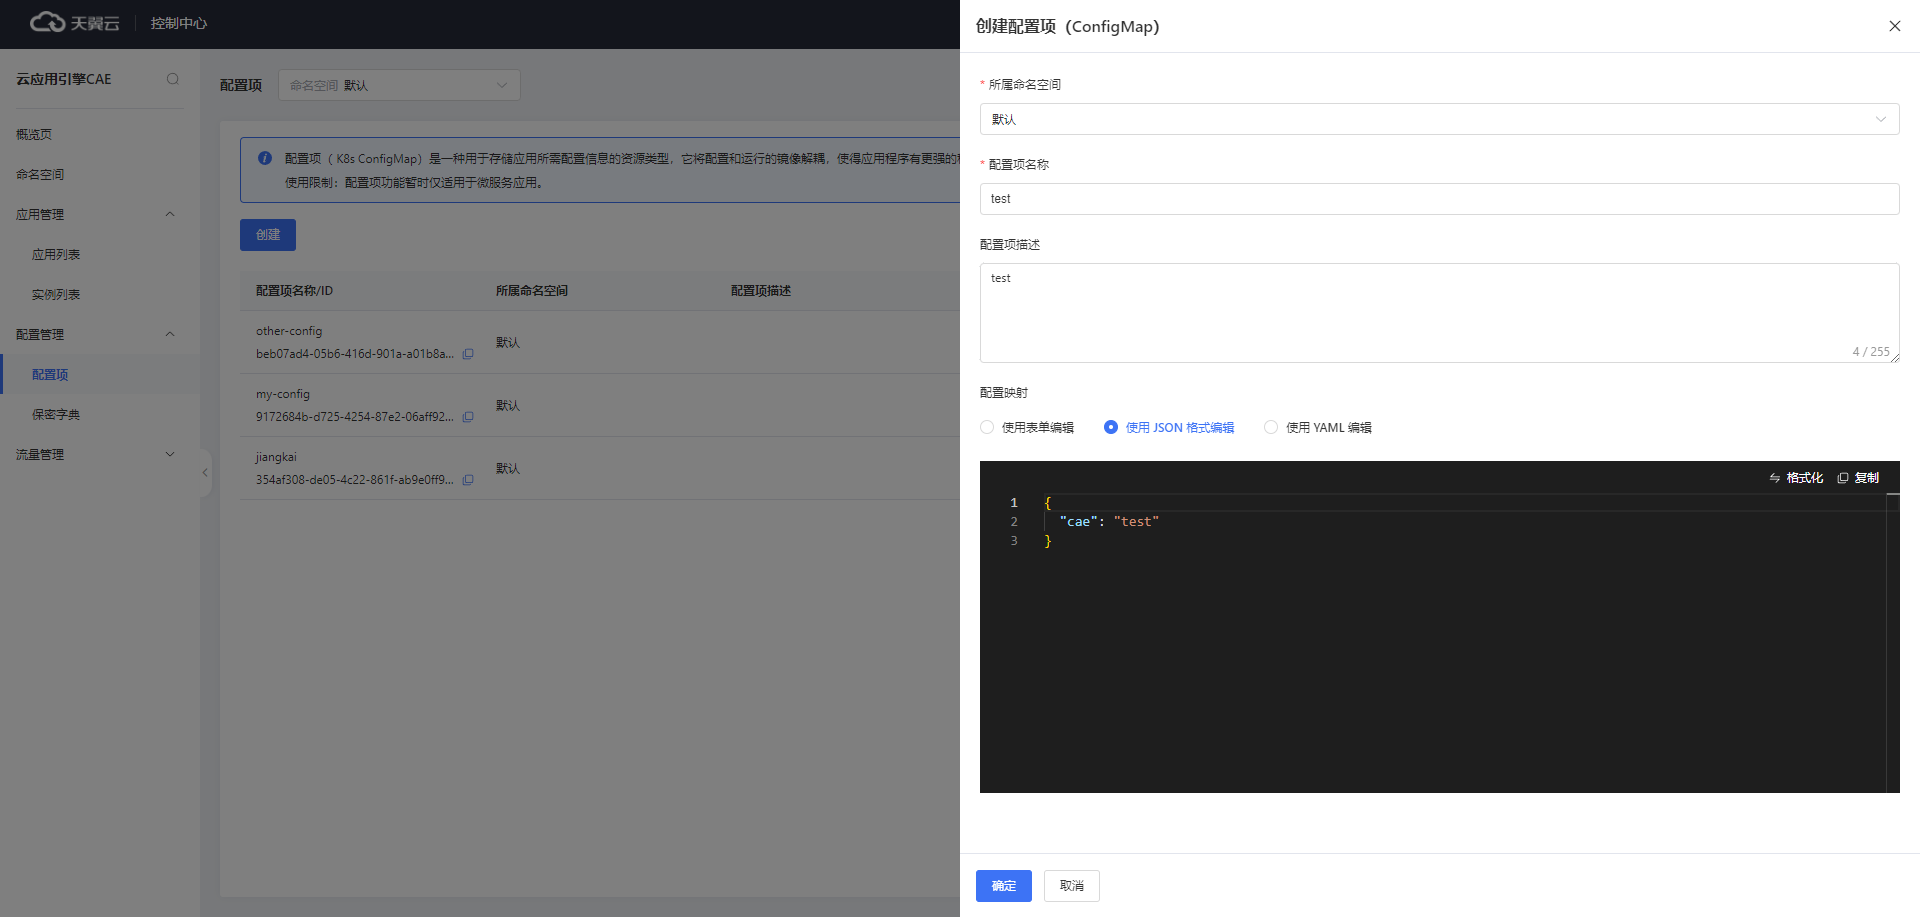Copy the other-config ID with copy icon
This screenshot has height=917, width=1920.
[x=468, y=354]
